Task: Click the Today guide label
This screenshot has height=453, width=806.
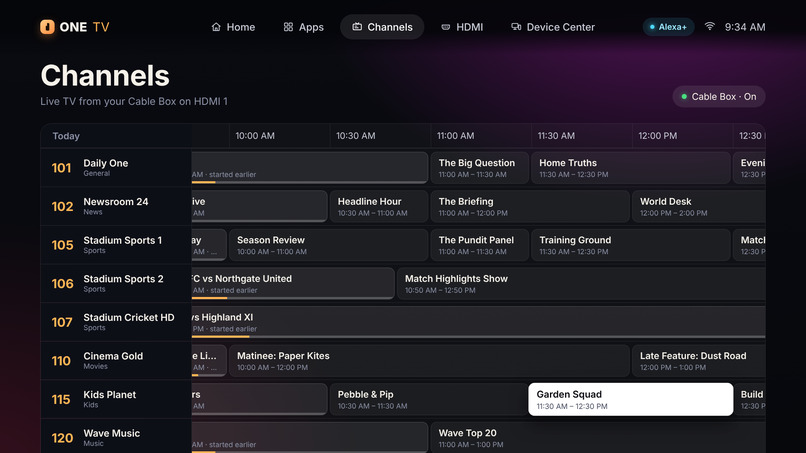Action: [66, 136]
